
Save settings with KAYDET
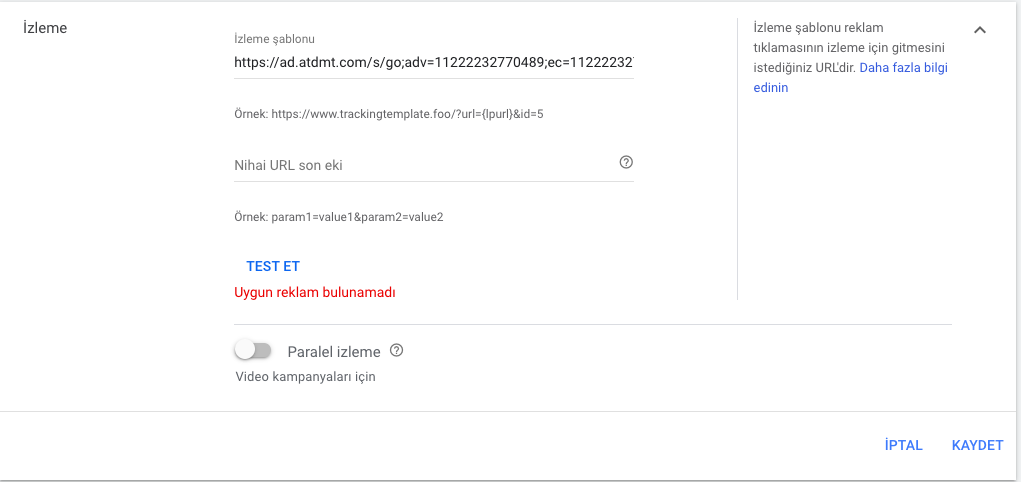pyautogui.click(x=977, y=446)
